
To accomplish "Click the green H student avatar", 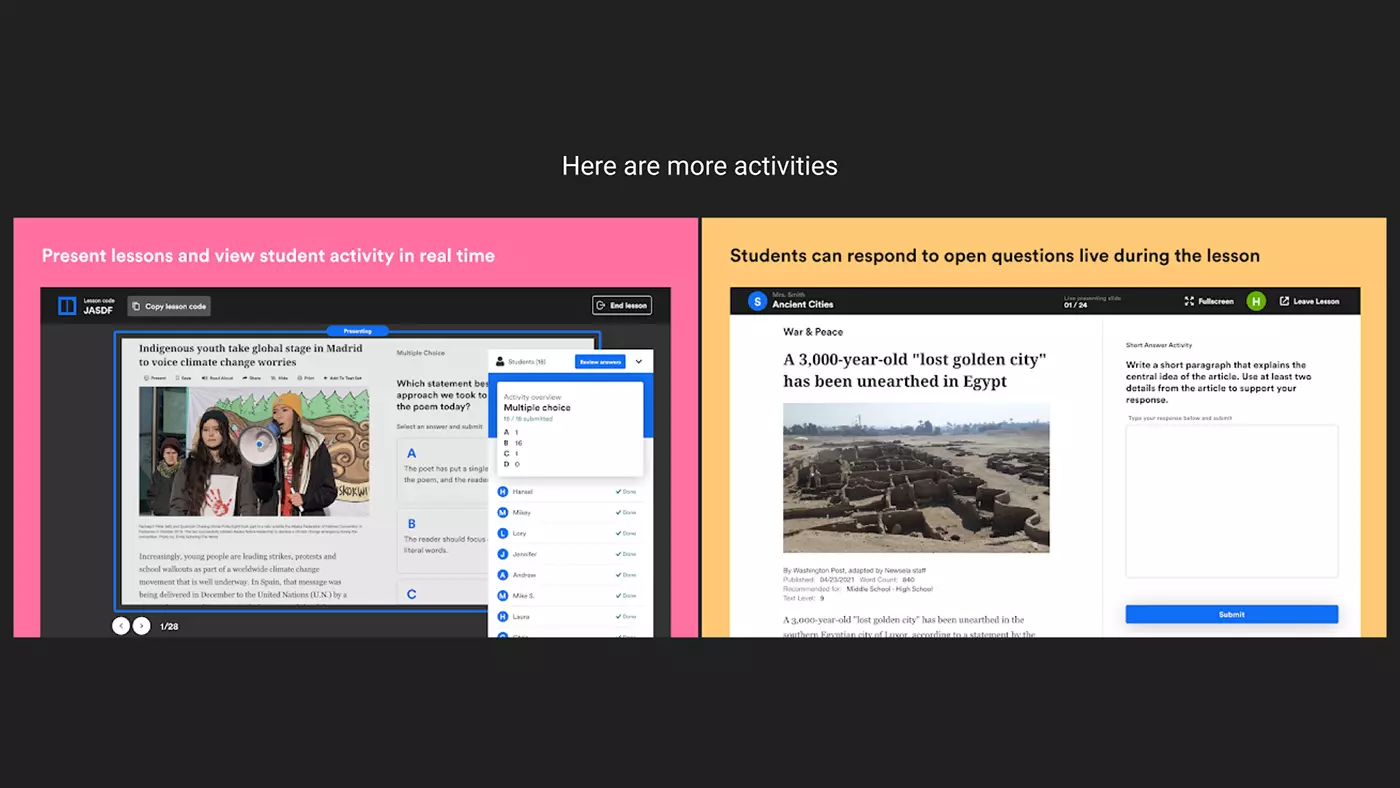I will [1256, 301].
